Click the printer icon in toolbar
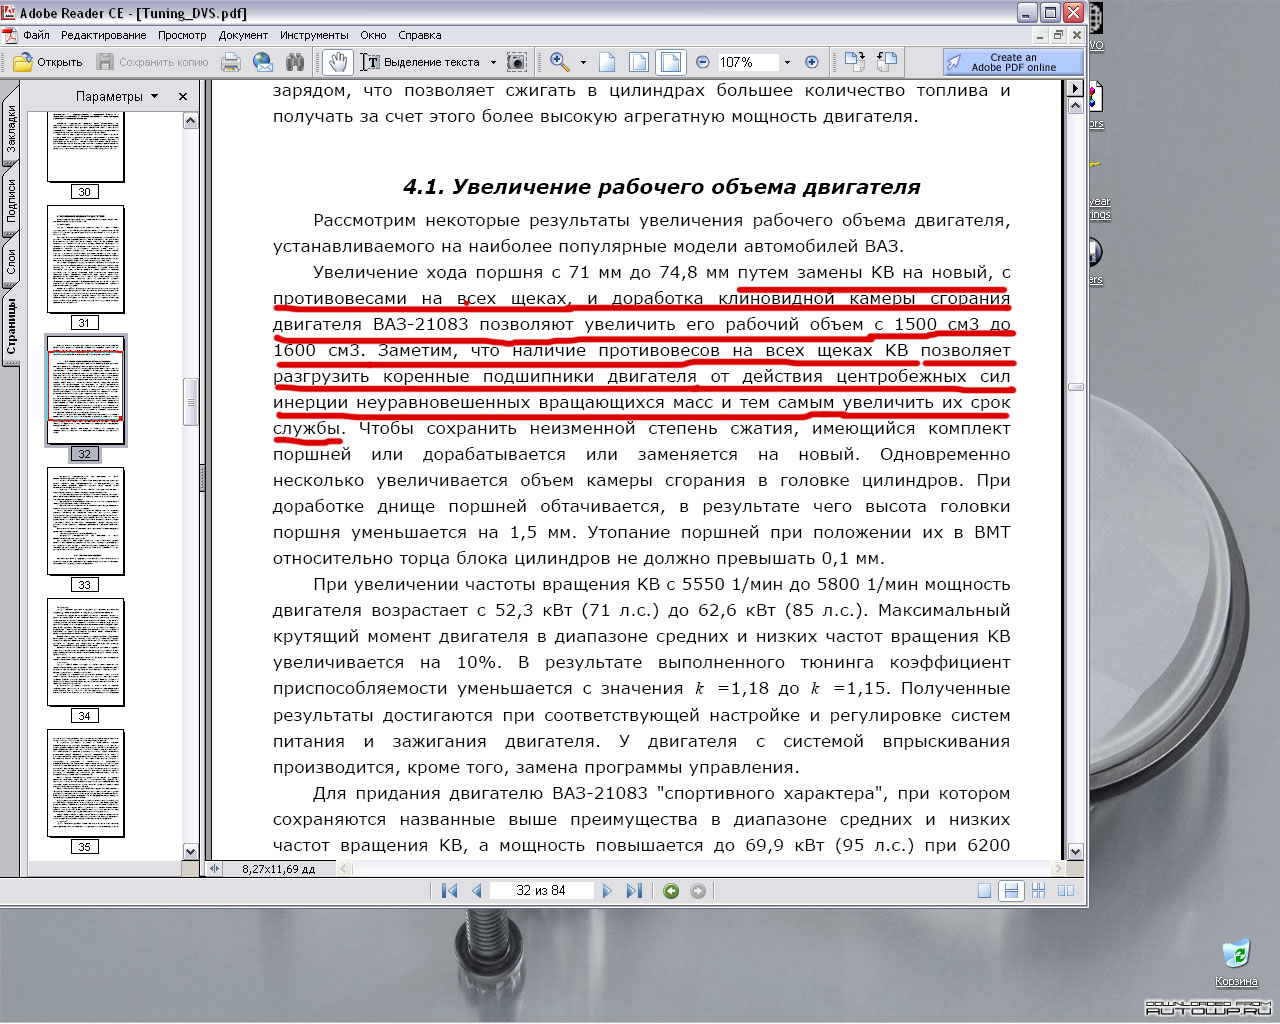This screenshot has width=1280, height=1024. pyautogui.click(x=231, y=62)
